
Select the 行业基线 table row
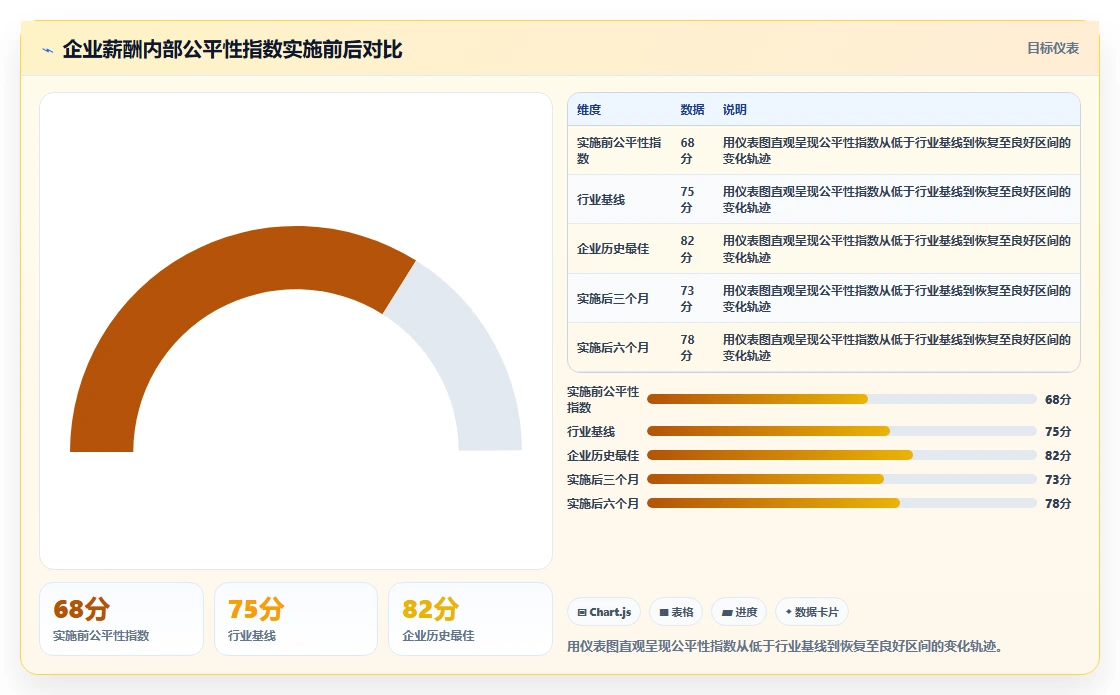(x=824, y=199)
